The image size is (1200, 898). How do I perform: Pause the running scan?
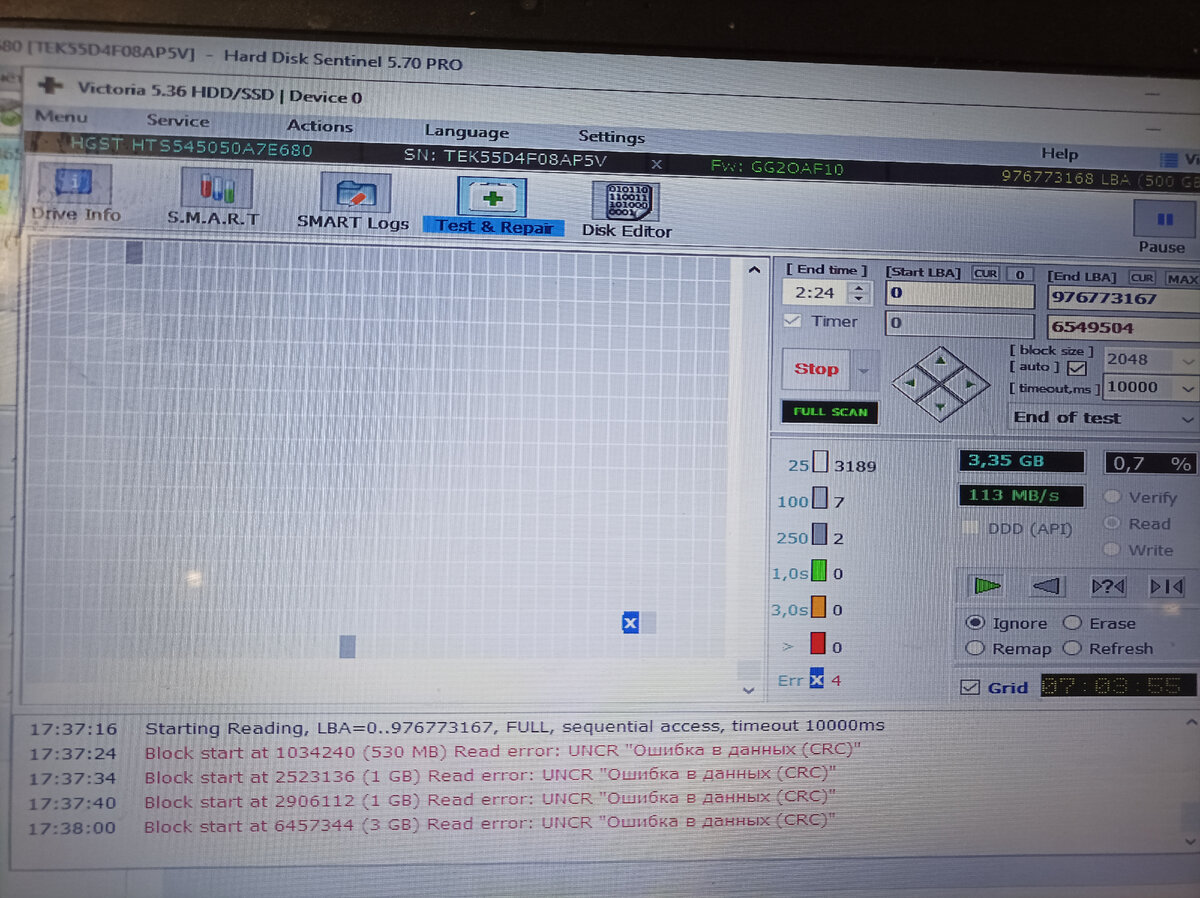coord(1164,227)
